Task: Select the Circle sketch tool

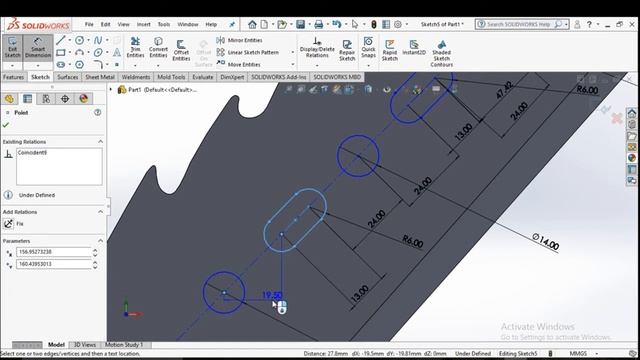Action: (80, 40)
